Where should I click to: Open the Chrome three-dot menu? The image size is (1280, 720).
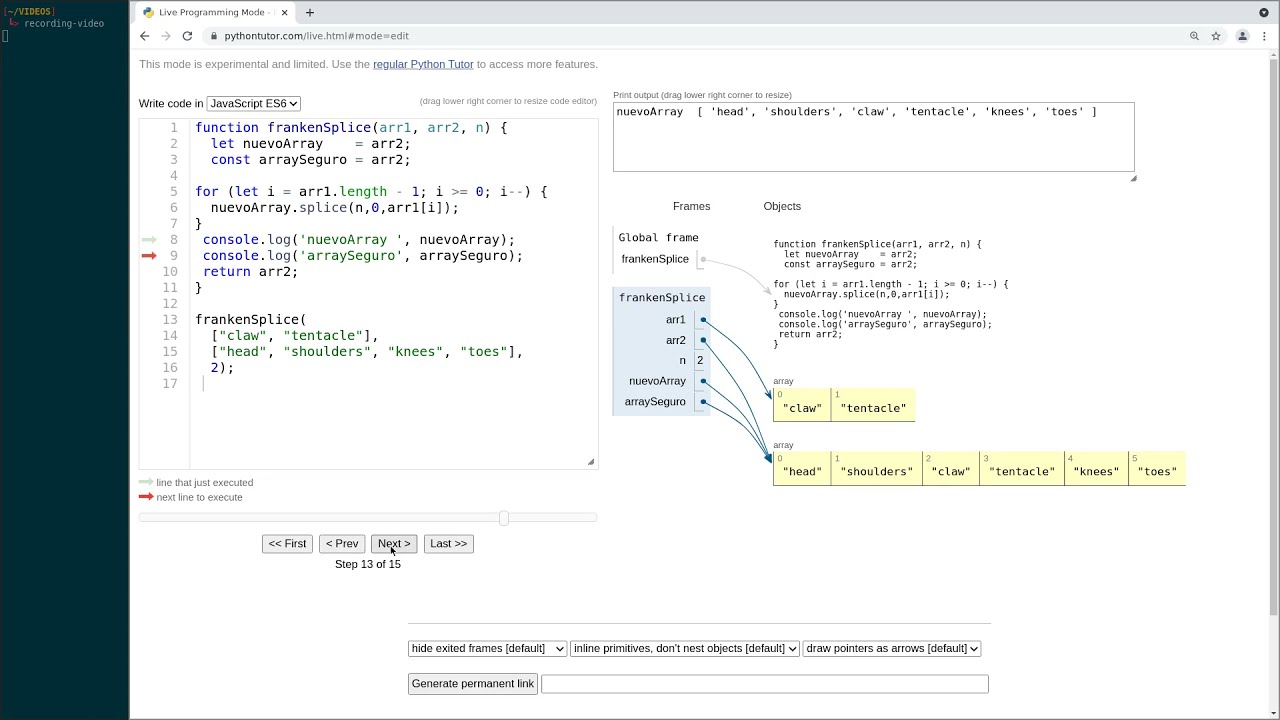coord(1265,36)
